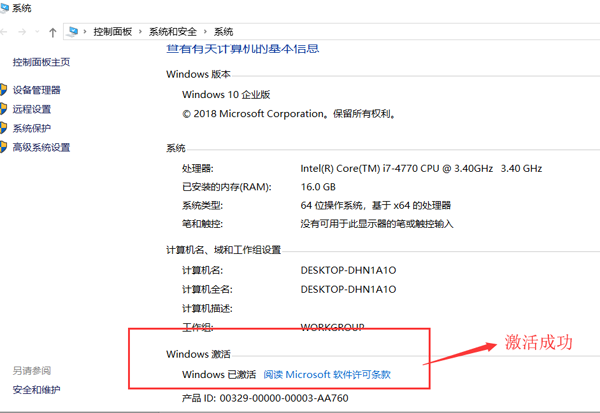Click the computer name value beside 计算机名:
Viewport: 600px width, 413px height.
click(x=348, y=270)
